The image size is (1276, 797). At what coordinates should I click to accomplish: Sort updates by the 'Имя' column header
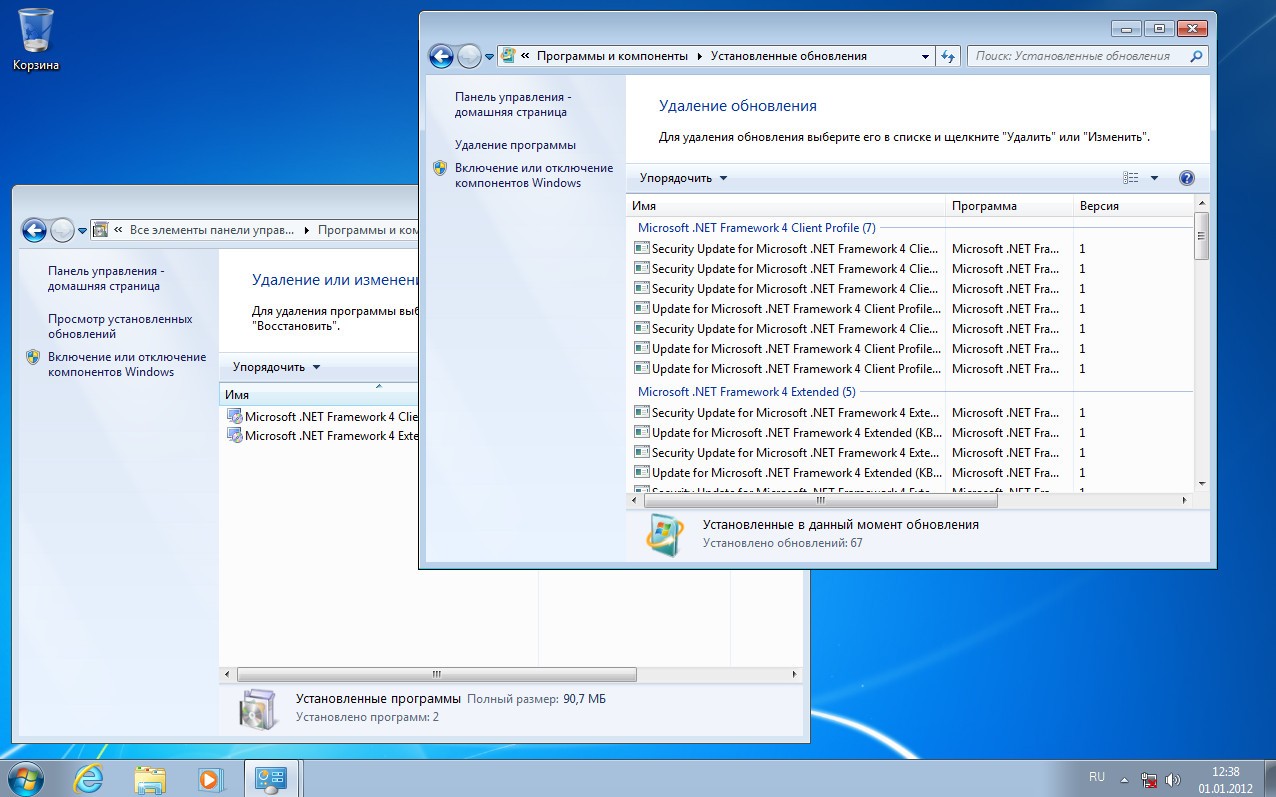pyautogui.click(x=786, y=206)
